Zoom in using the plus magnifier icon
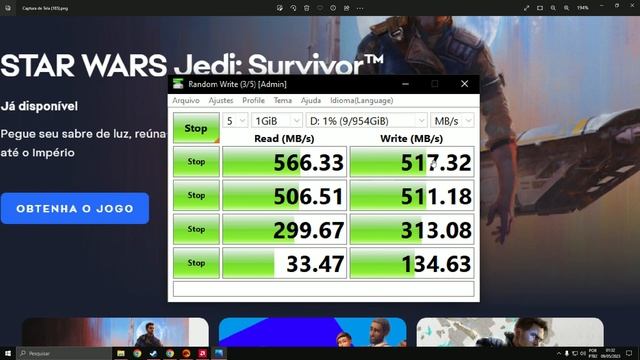 (x=567, y=8)
